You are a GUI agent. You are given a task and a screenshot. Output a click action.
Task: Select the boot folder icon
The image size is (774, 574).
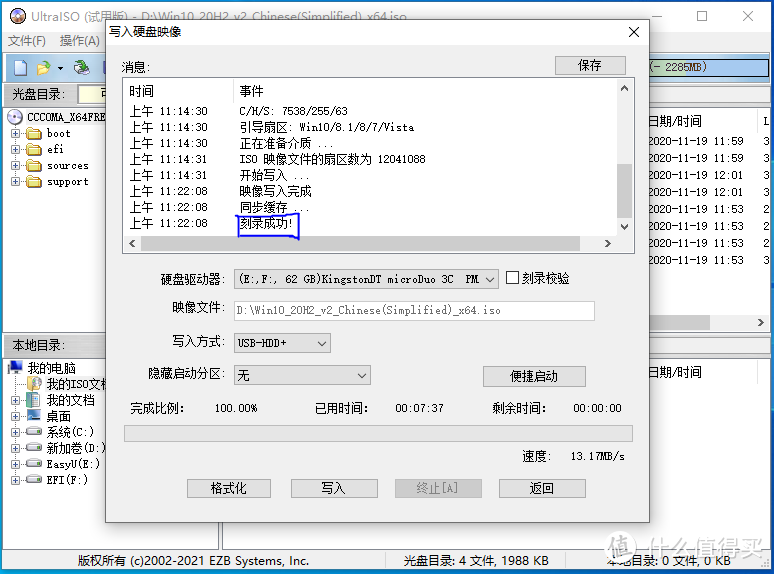34,133
